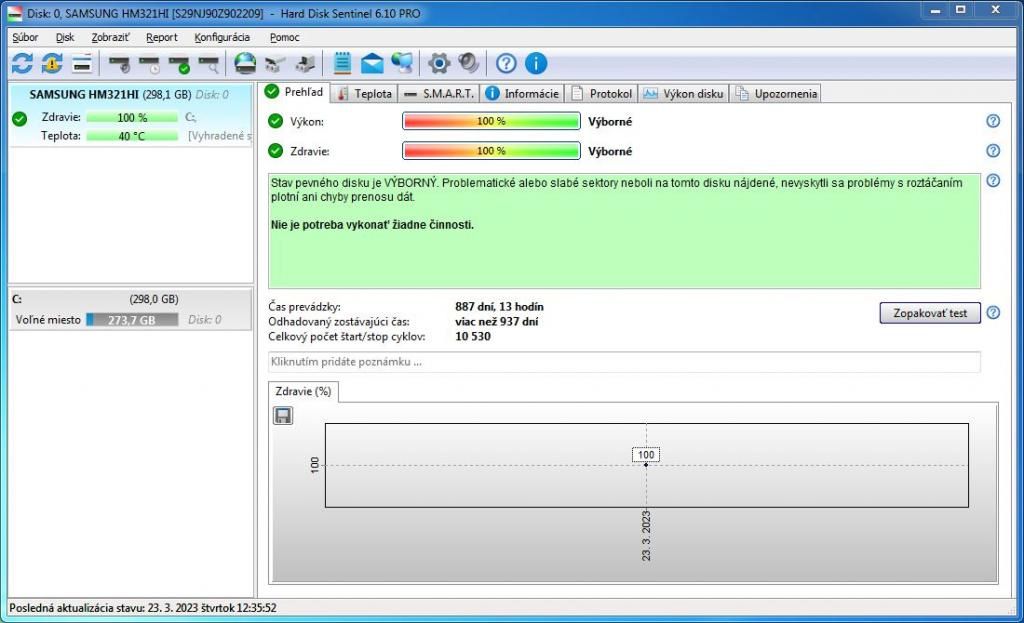Click the blue notepad report icon
Screen dimensions: 1024x623
pyautogui.click(x=342, y=64)
